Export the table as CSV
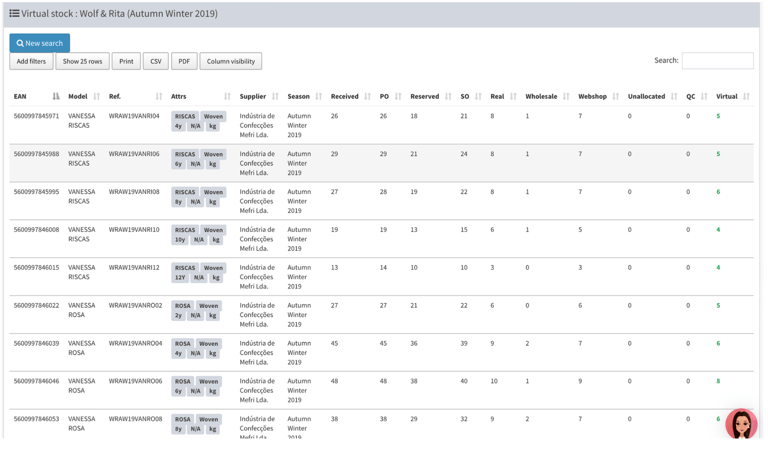 pyautogui.click(x=155, y=62)
